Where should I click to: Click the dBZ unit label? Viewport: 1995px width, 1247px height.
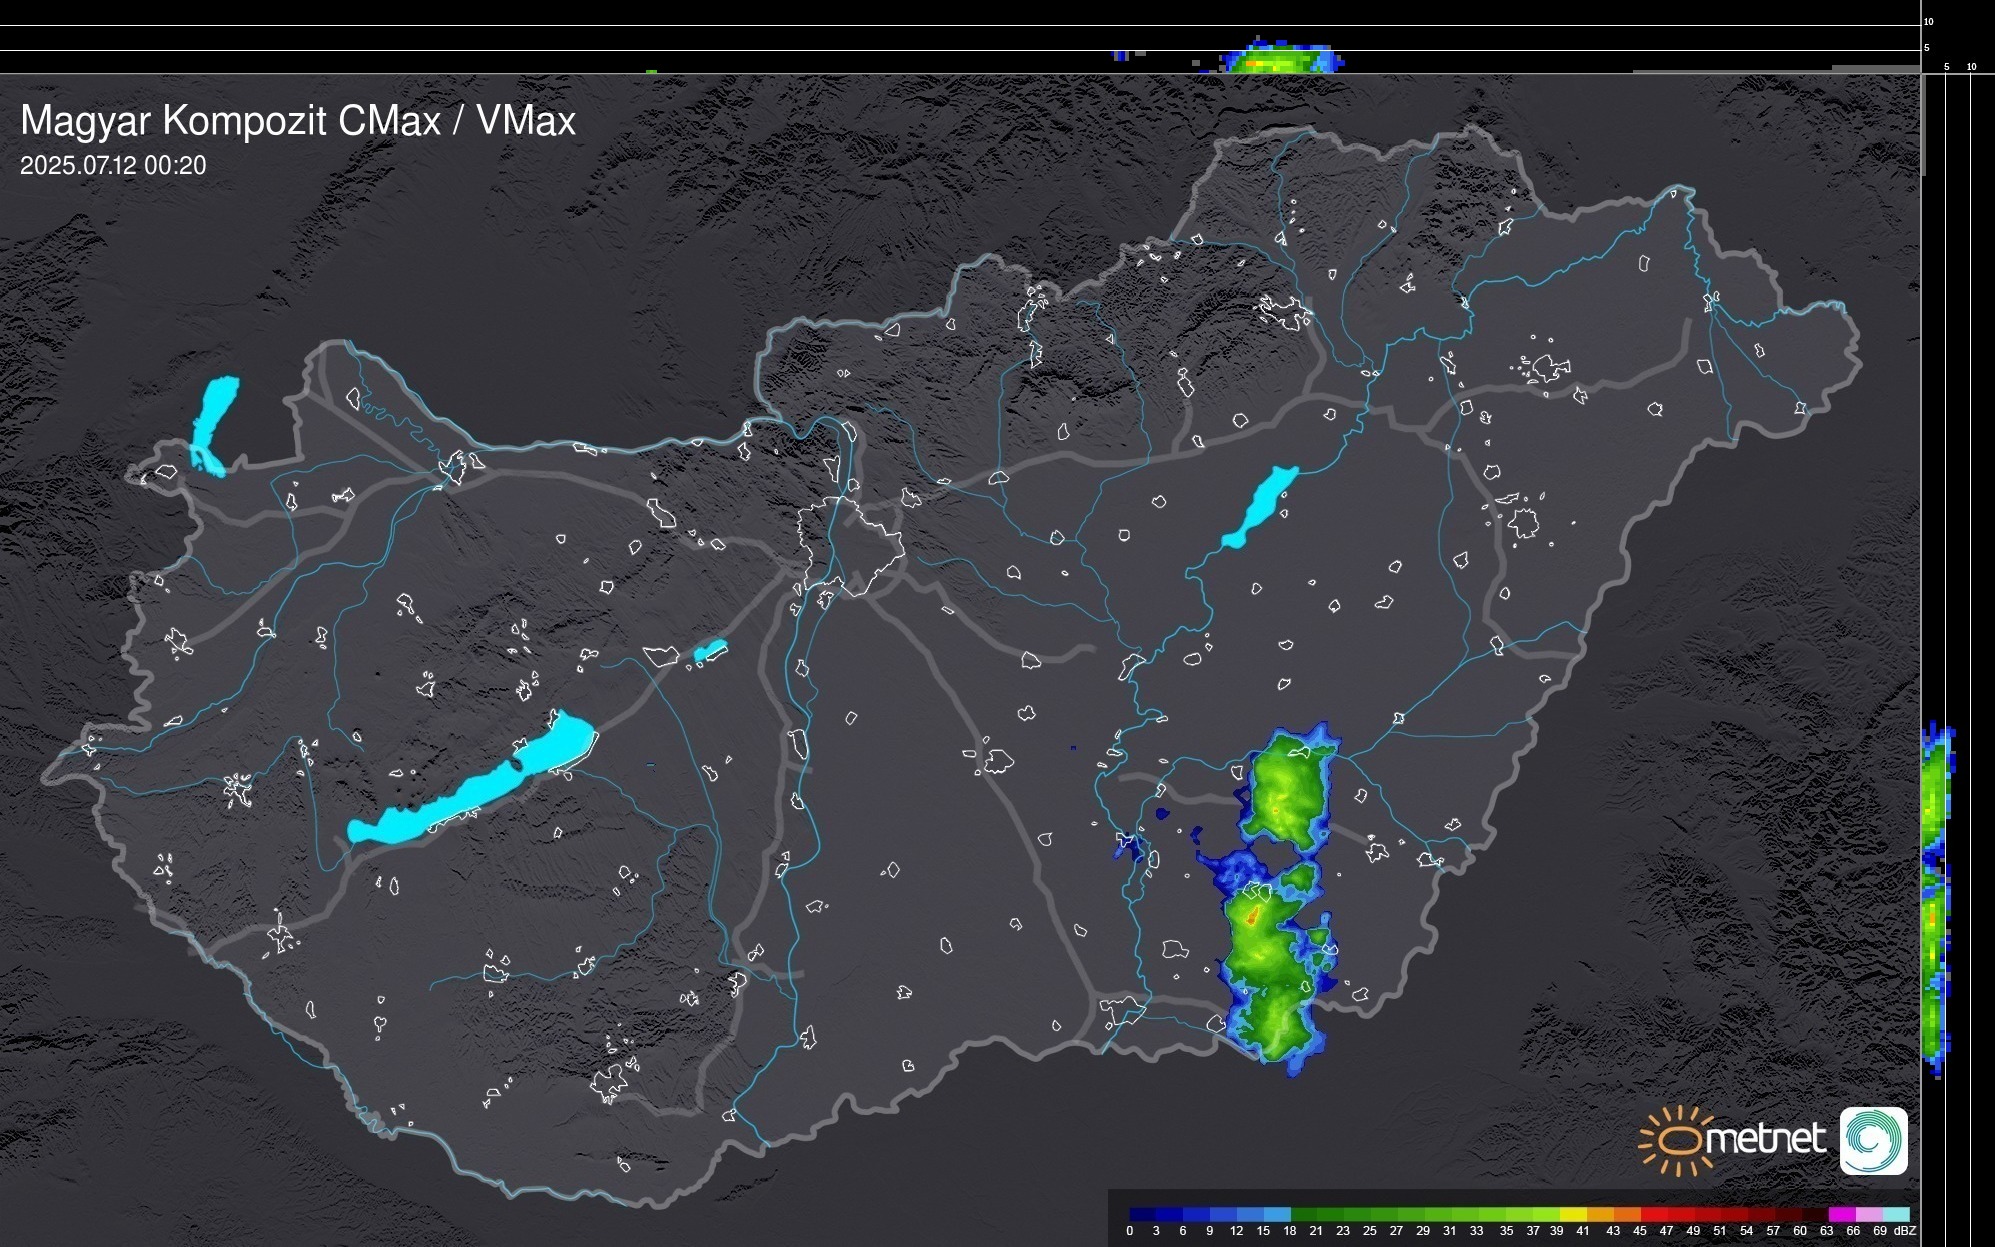pyautogui.click(x=1904, y=1231)
